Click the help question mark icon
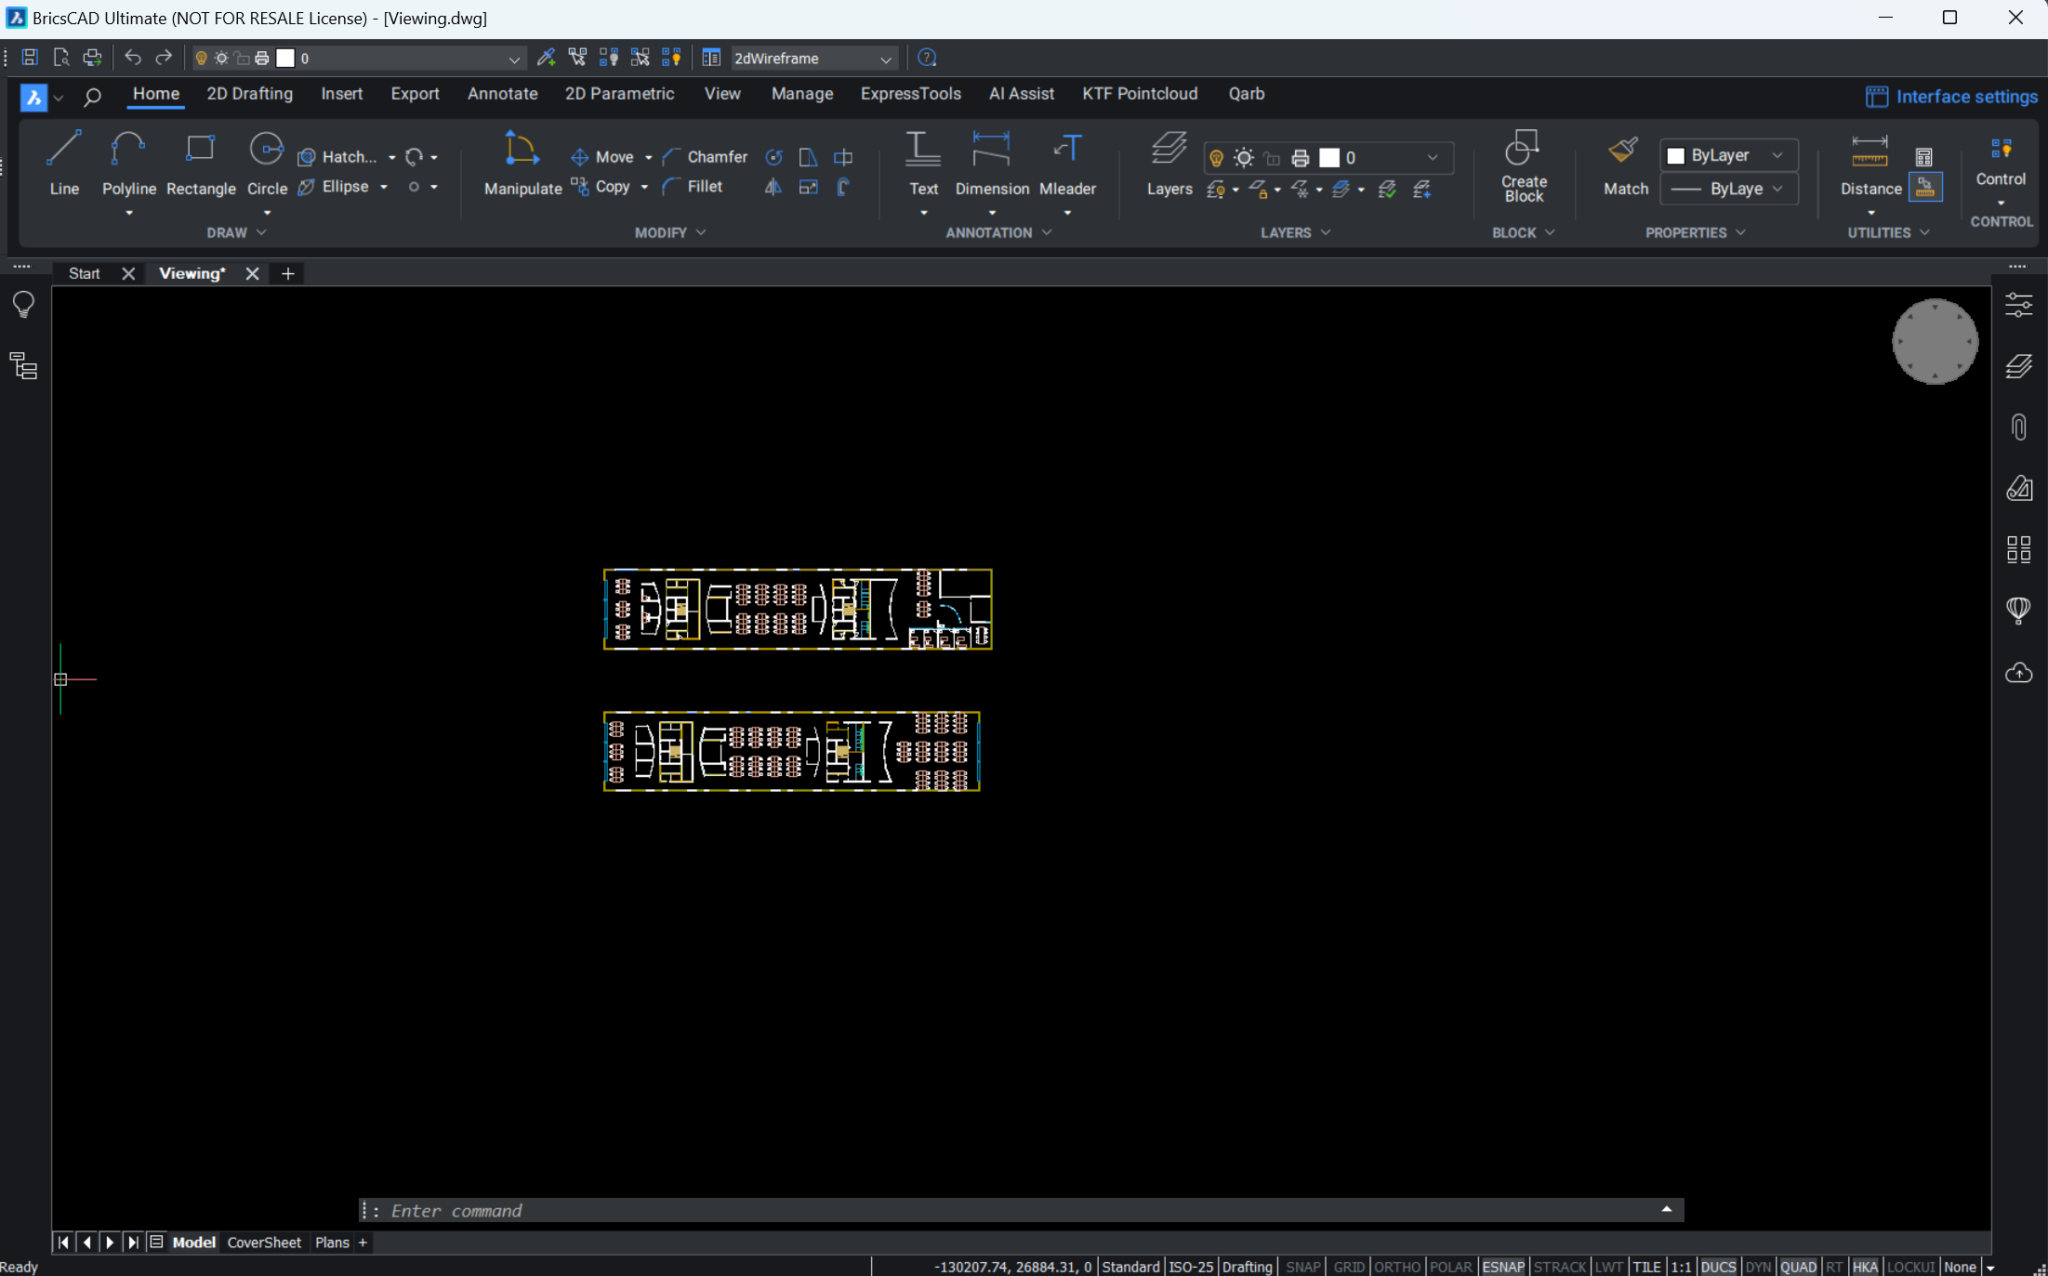 click(x=927, y=58)
